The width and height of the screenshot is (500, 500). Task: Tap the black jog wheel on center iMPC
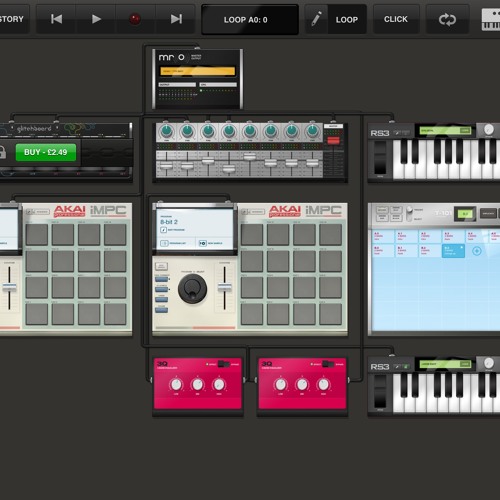[x=192, y=289]
